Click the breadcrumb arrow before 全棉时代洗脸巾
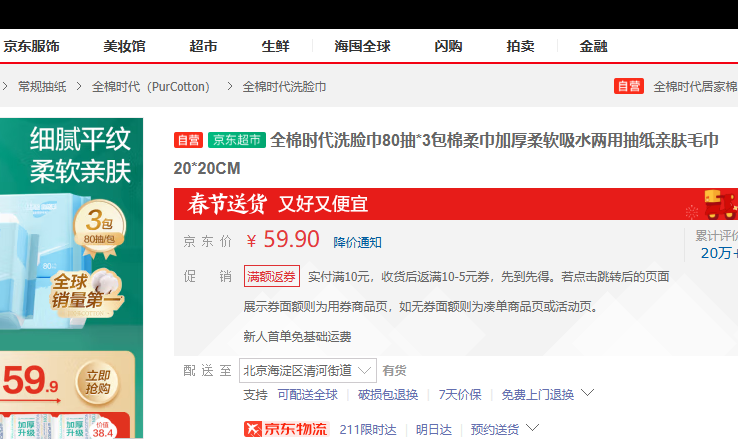The height and width of the screenshot is (439, 738). (x=230, y=87)
